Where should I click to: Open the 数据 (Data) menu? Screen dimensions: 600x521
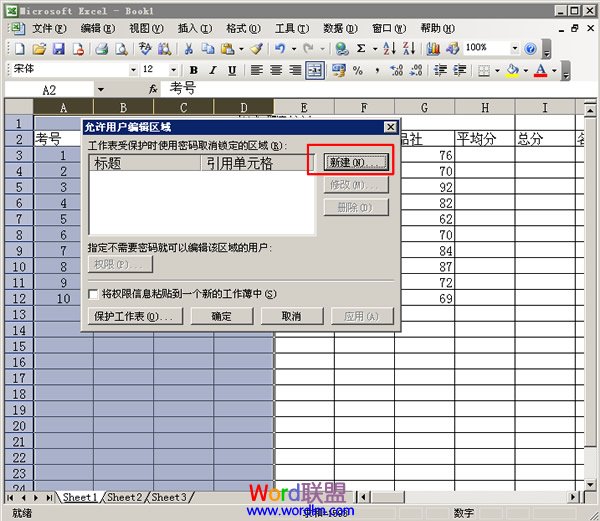[340, 29]
